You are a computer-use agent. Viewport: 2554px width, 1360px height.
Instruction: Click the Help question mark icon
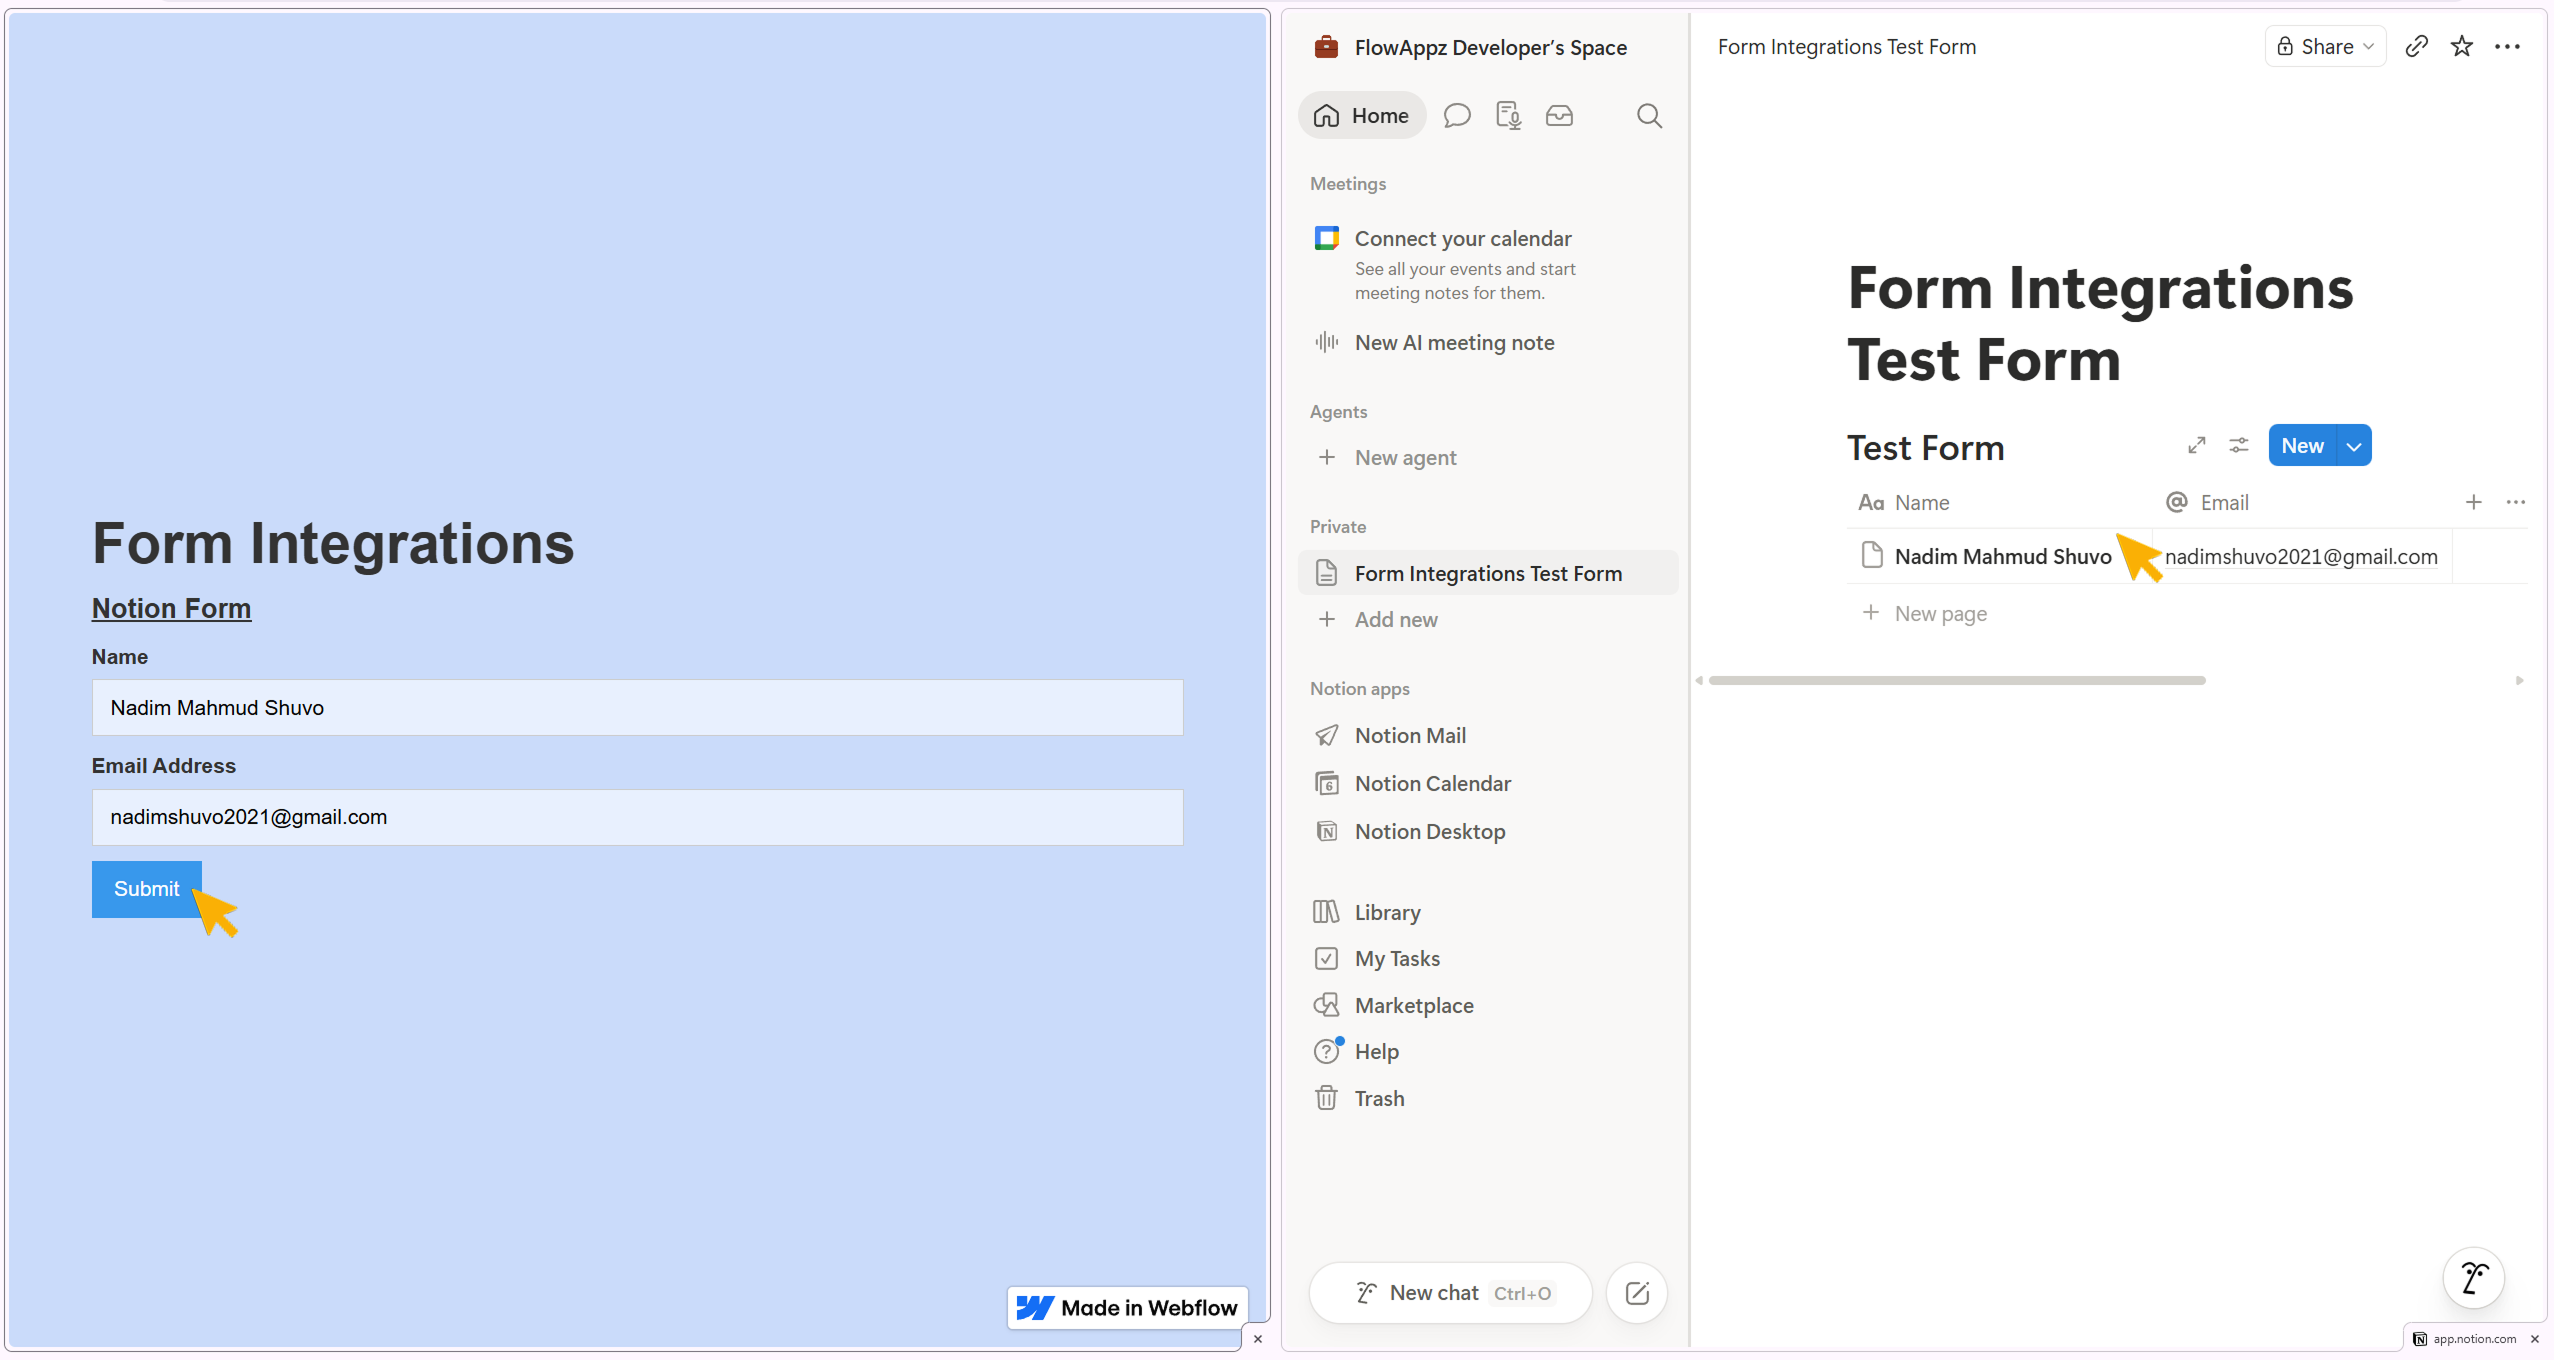(1326, 1052)
